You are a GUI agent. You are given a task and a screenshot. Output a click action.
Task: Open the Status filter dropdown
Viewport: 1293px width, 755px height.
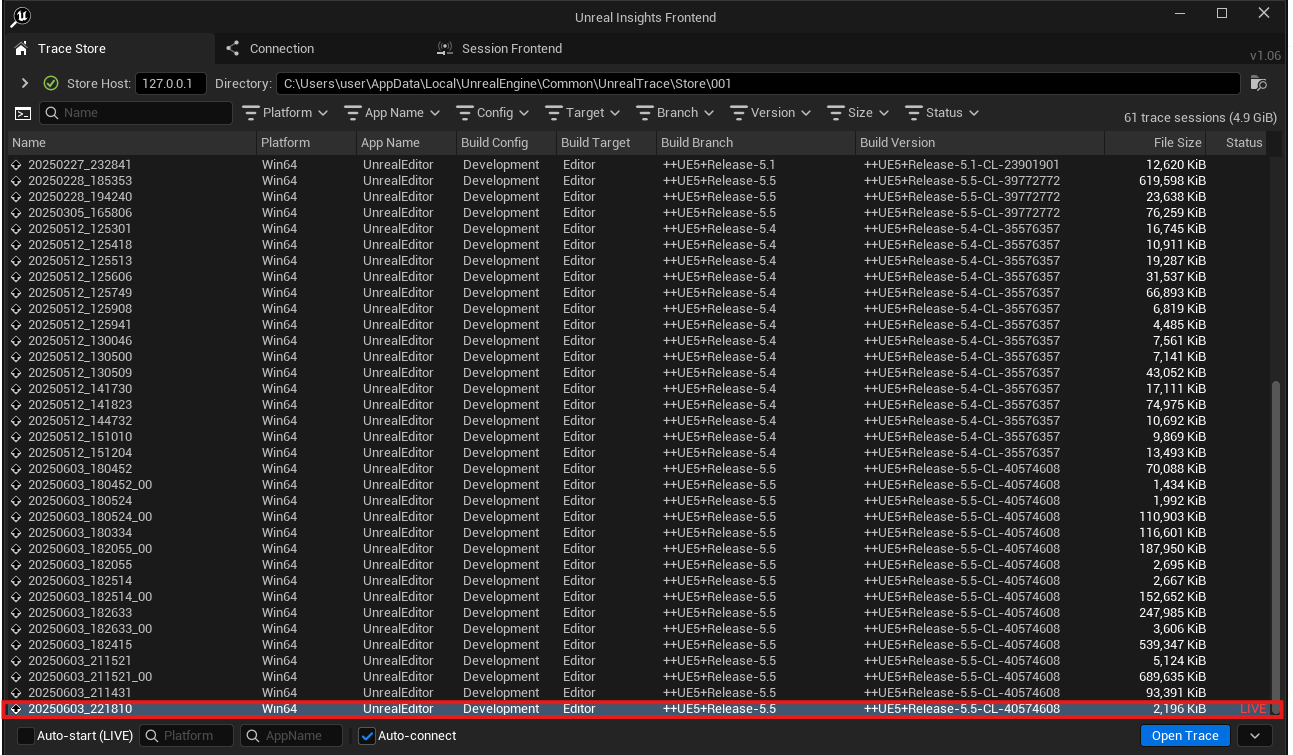click(942, 113)
